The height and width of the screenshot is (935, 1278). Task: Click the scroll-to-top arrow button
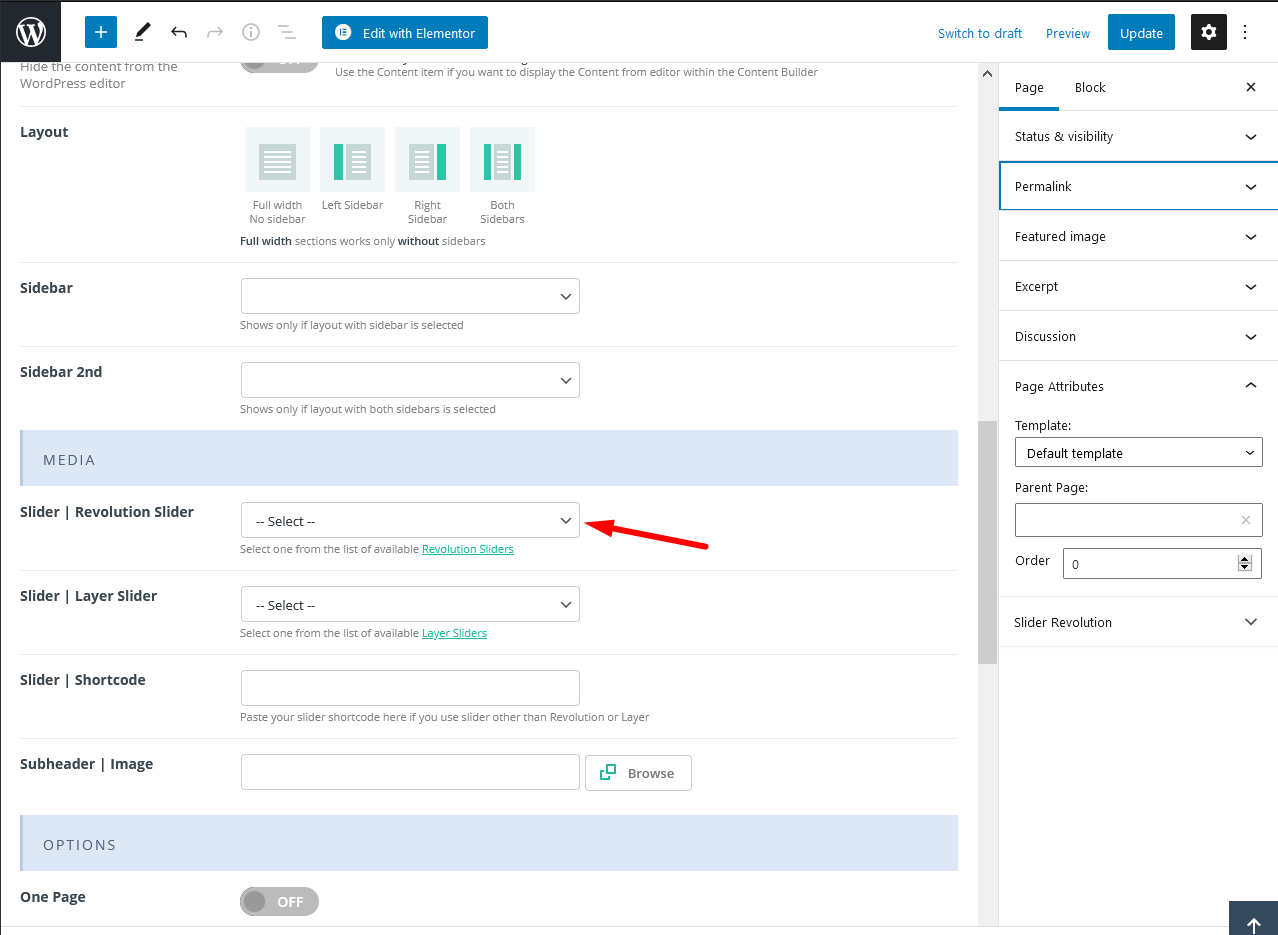pyautogui.click(x=1254, y=919)
